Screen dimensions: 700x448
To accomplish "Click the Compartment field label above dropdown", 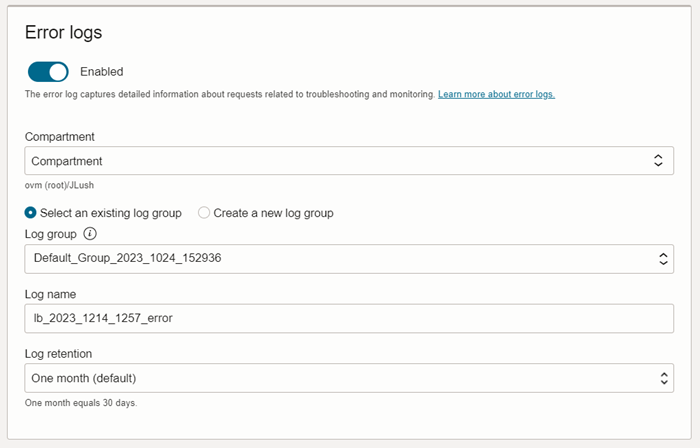I will click(60, 137).
